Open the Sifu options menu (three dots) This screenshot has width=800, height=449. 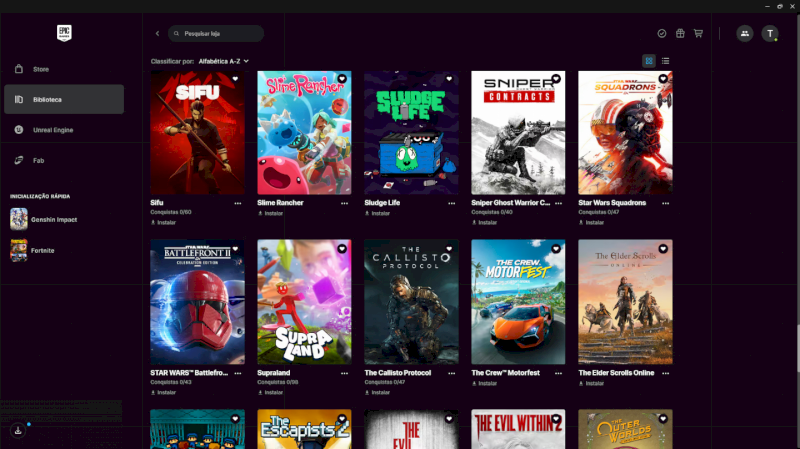[238, 203]
